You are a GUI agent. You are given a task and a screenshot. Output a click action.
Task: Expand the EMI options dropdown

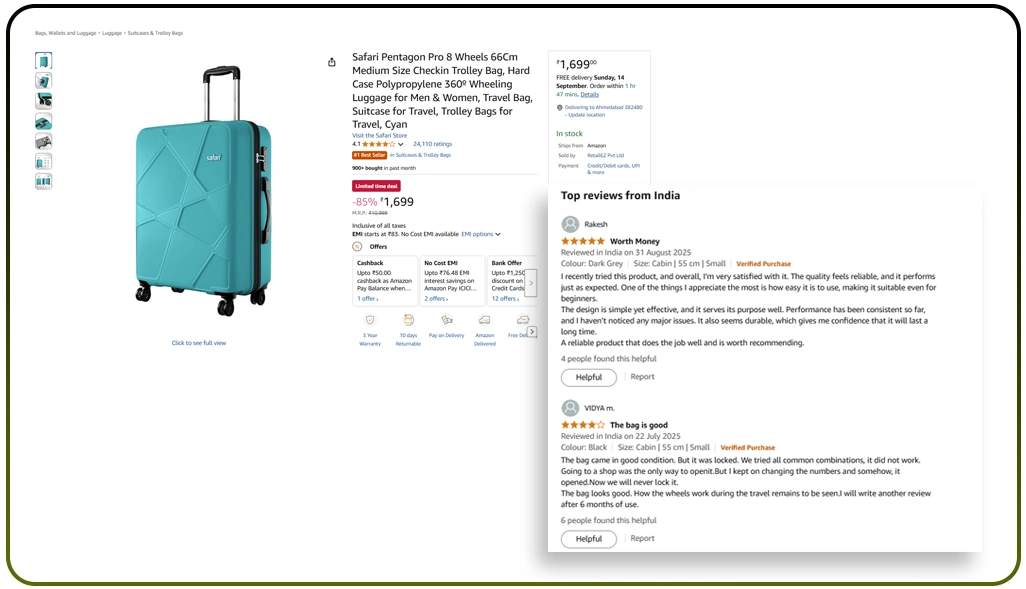click(x=477, y=234)
